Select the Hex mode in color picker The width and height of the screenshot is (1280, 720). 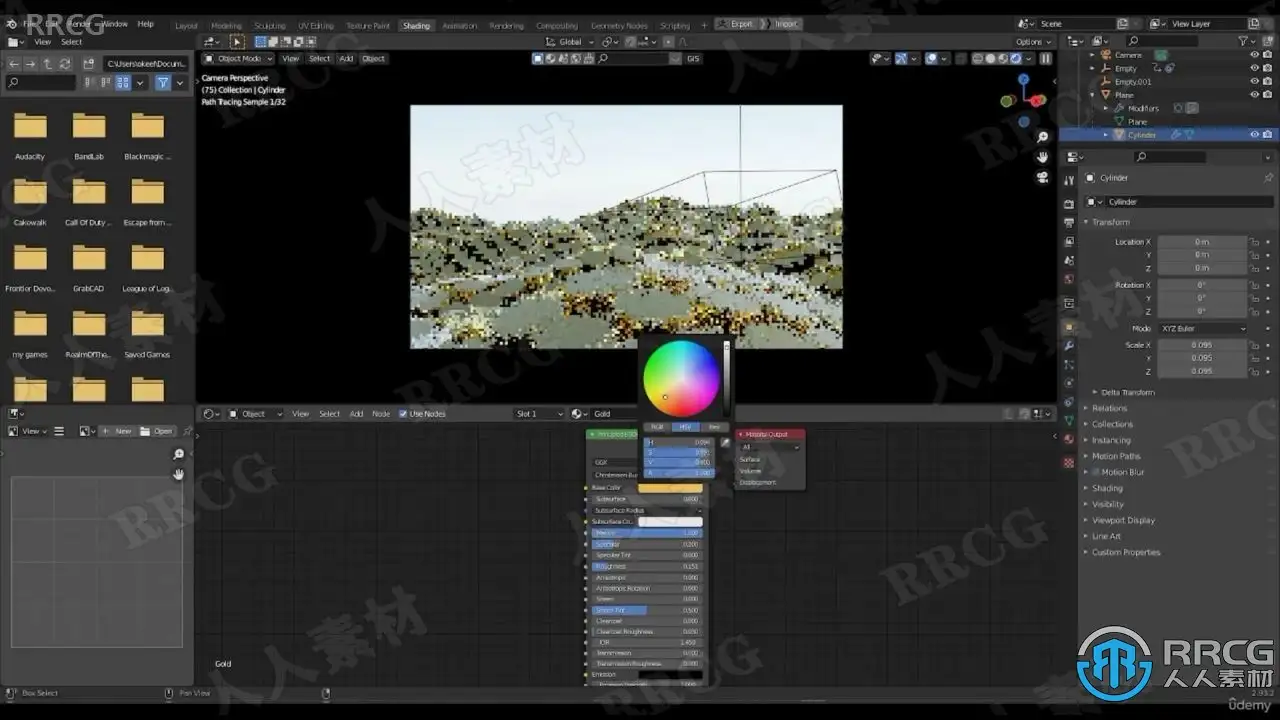coord(714,427)
